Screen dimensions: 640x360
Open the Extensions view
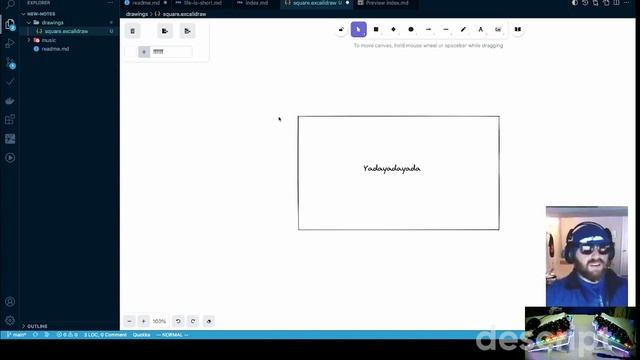pos(10,120)
